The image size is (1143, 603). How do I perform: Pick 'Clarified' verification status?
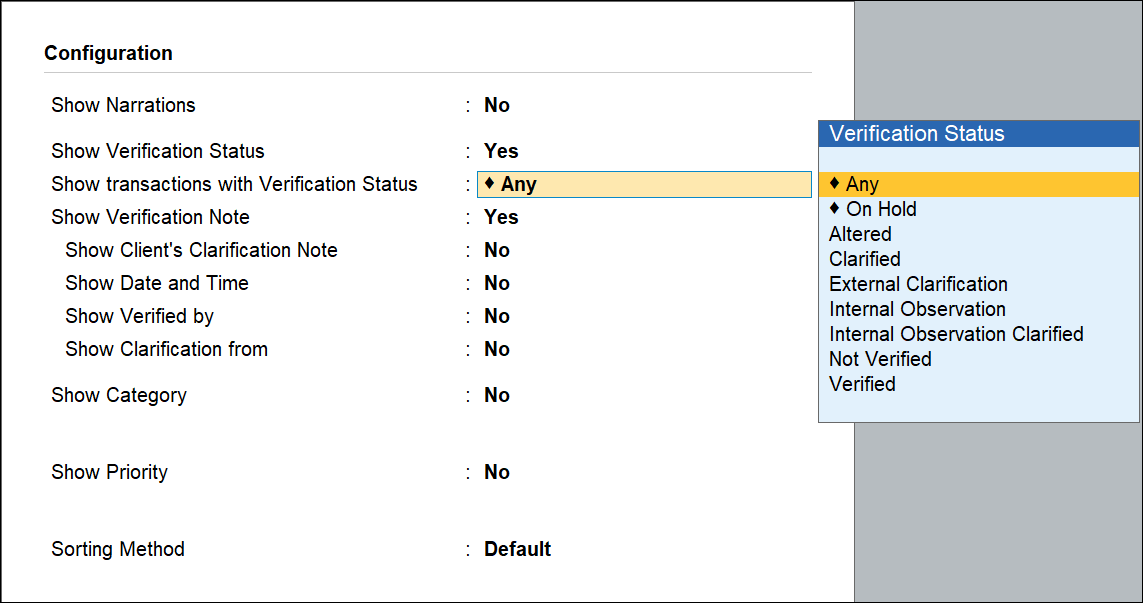(x=865, y=259)
